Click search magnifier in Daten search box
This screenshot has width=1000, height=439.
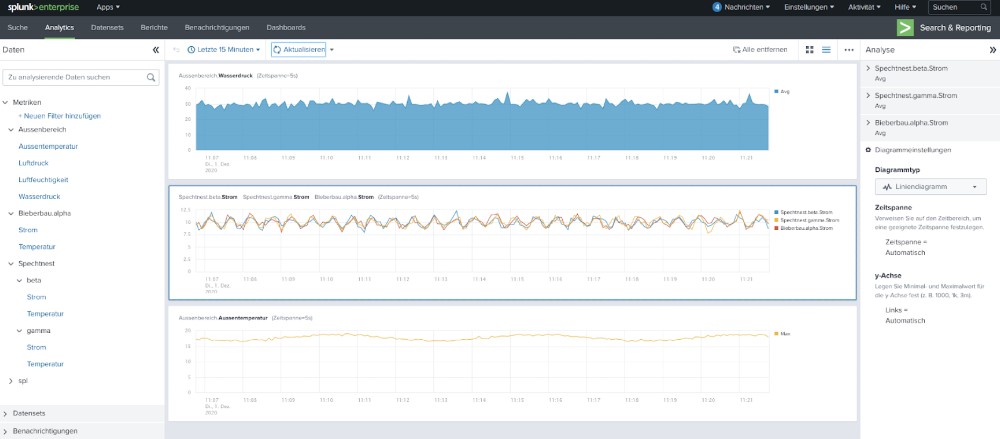pos(151,77)
